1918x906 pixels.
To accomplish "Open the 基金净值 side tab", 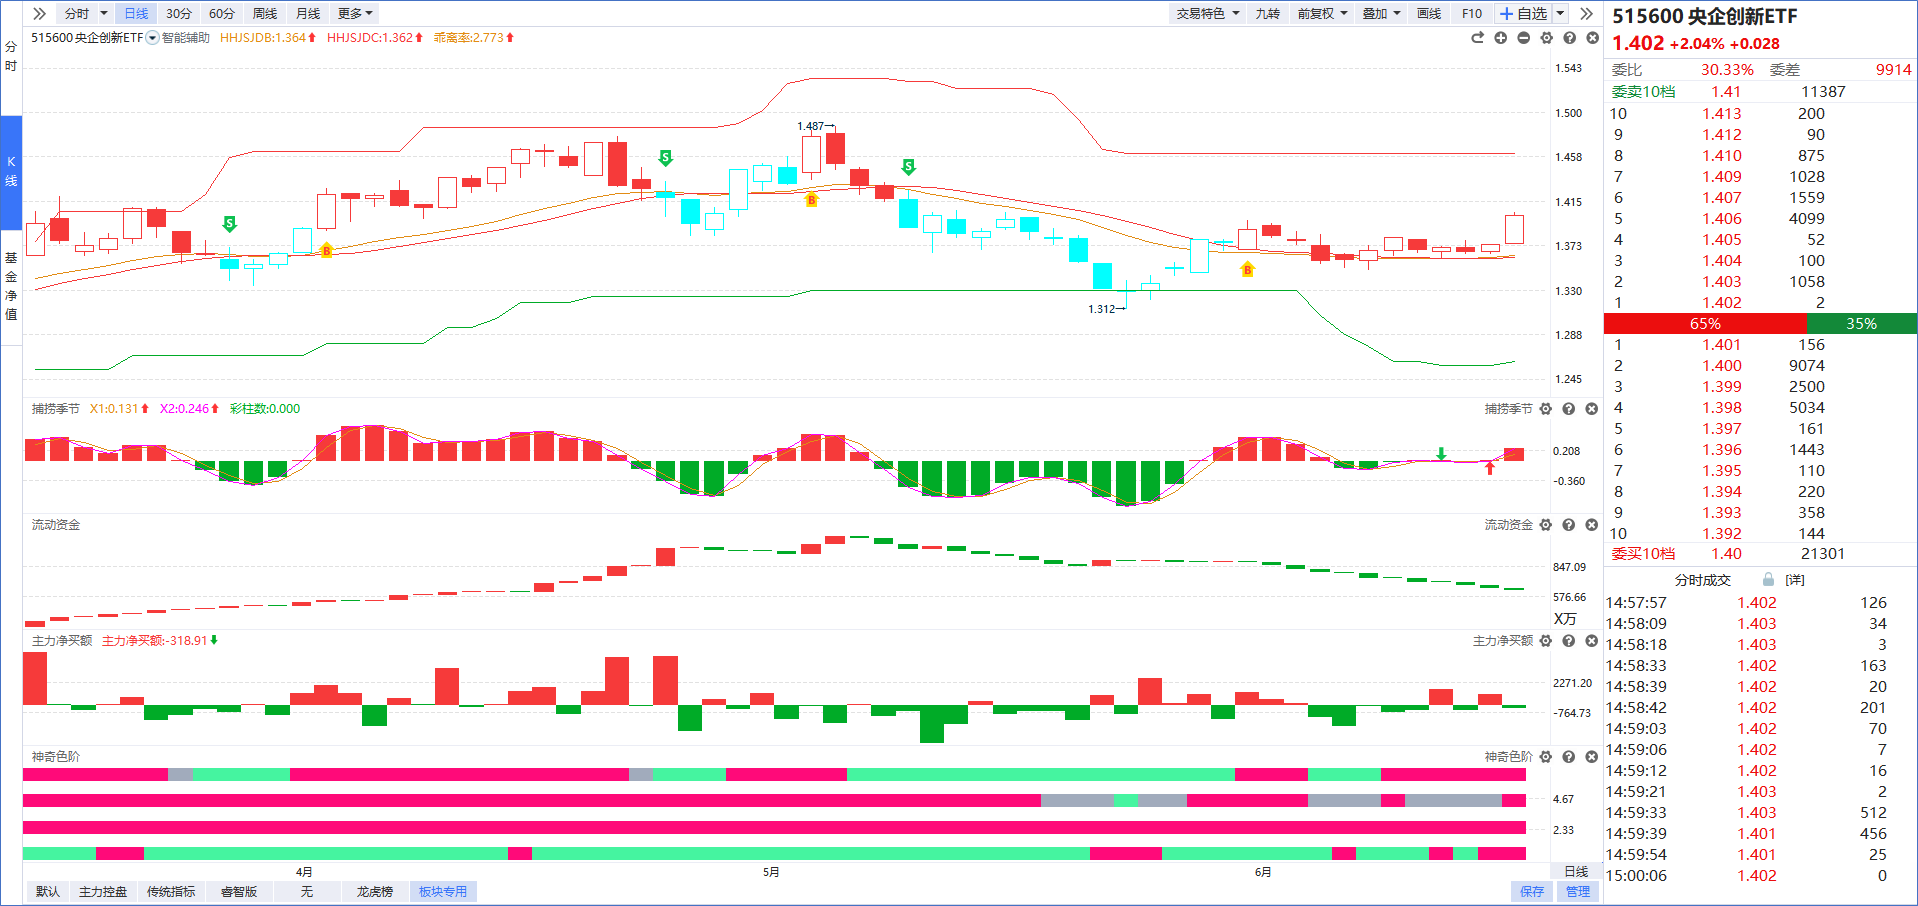I will pyautogui.click(x=11, y=286).
